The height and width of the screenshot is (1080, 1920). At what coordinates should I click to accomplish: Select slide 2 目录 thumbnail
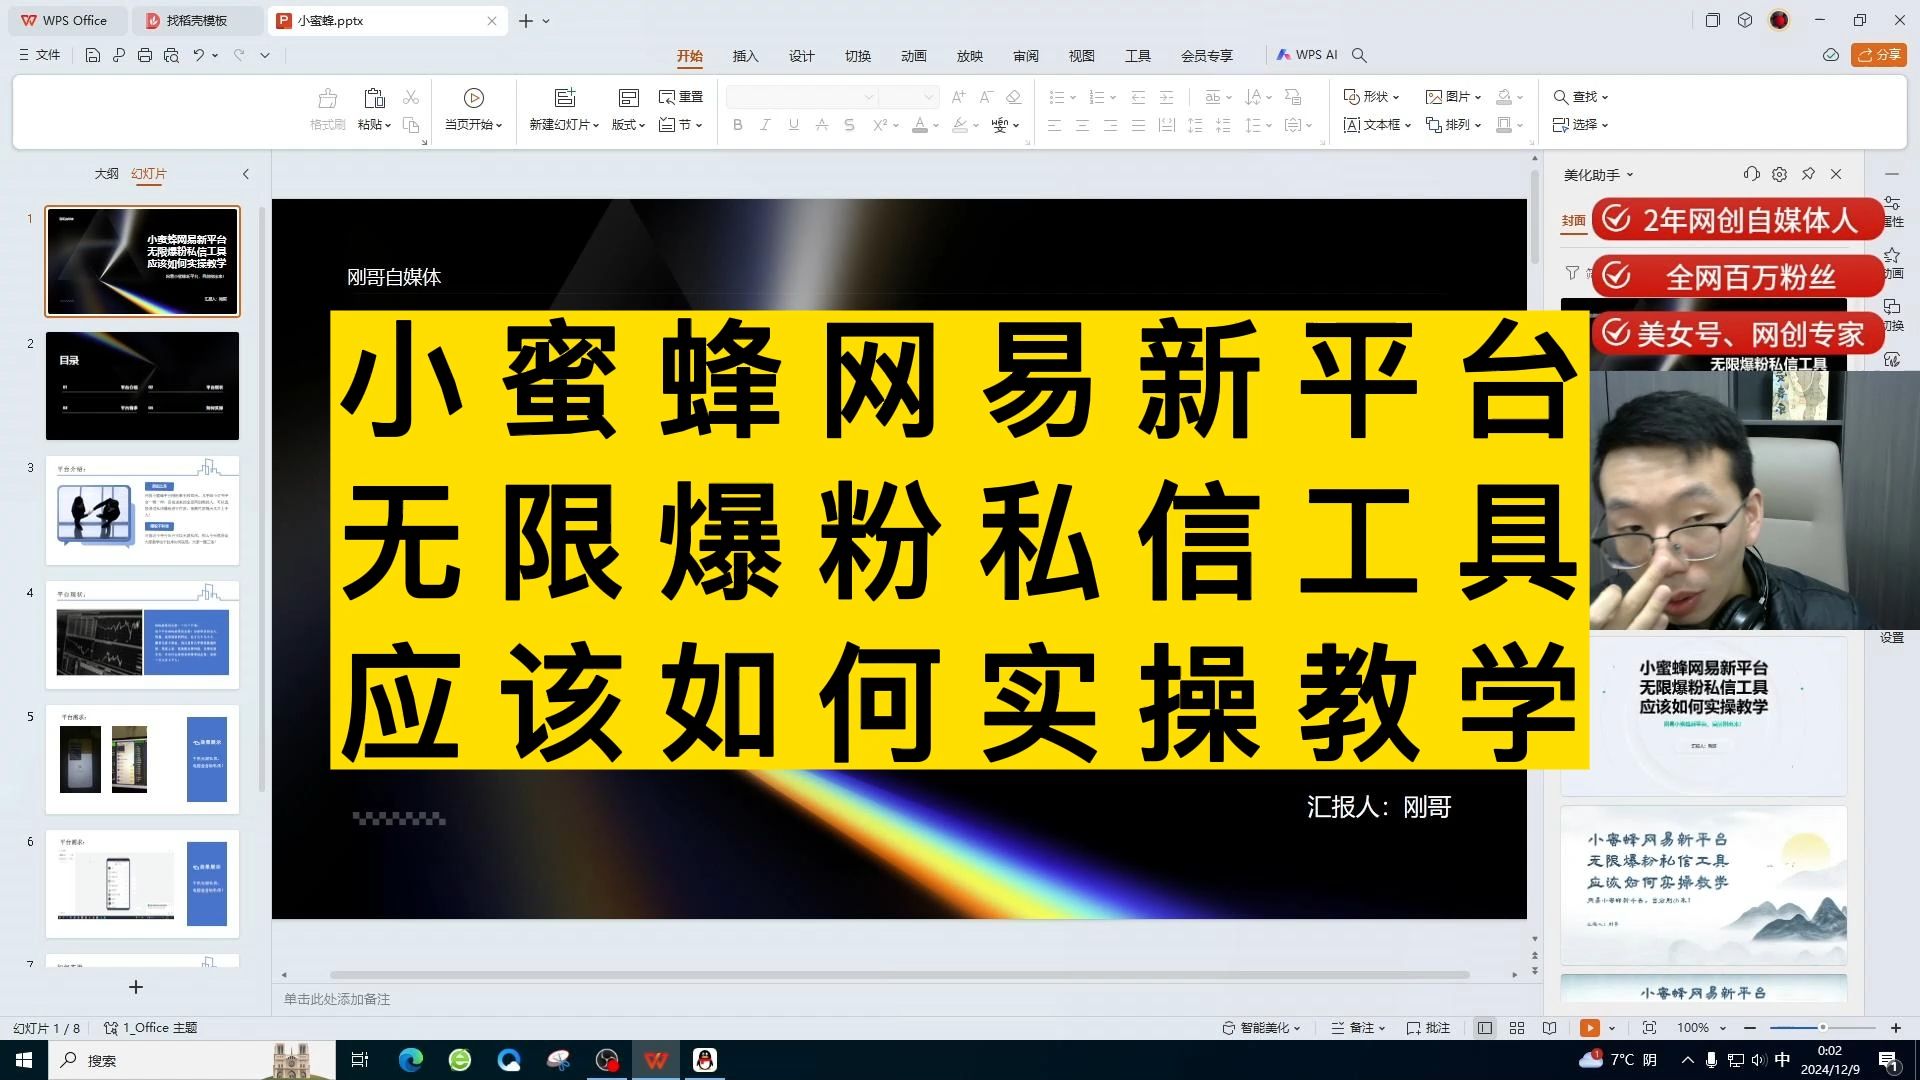(142, 386)
